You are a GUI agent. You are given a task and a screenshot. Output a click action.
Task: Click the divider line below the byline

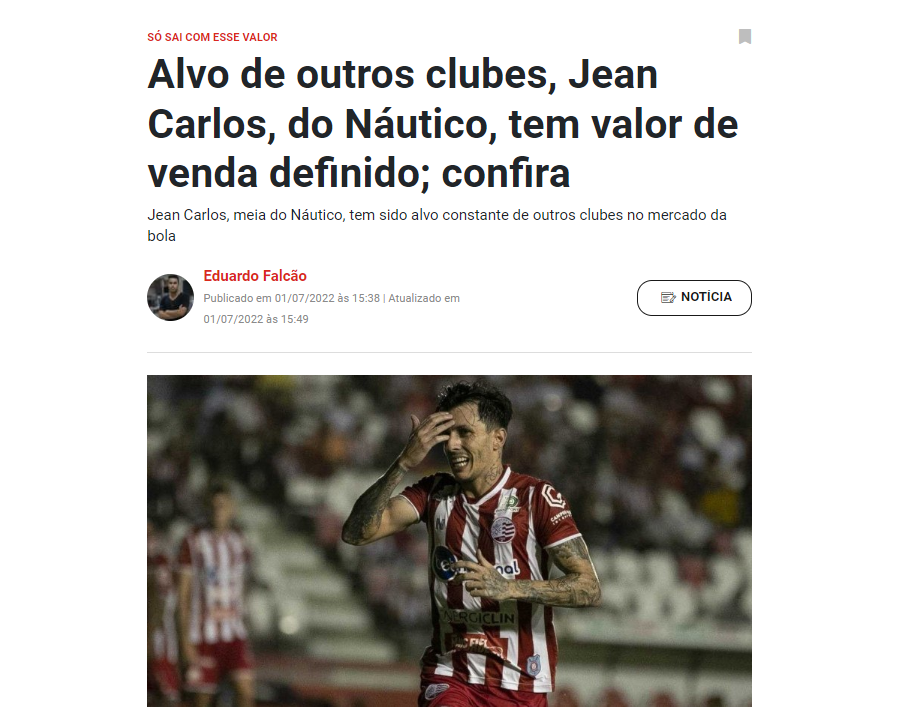[x=449, y=352]
